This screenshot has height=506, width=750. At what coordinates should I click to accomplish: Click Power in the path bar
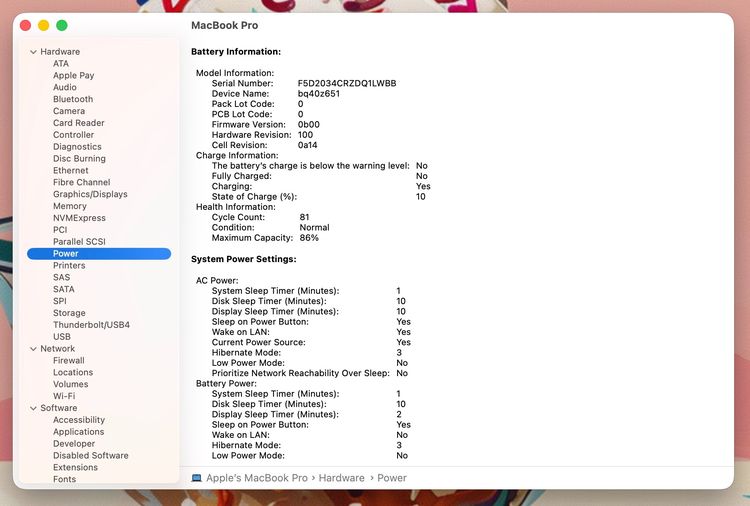(x=392, y=478)
